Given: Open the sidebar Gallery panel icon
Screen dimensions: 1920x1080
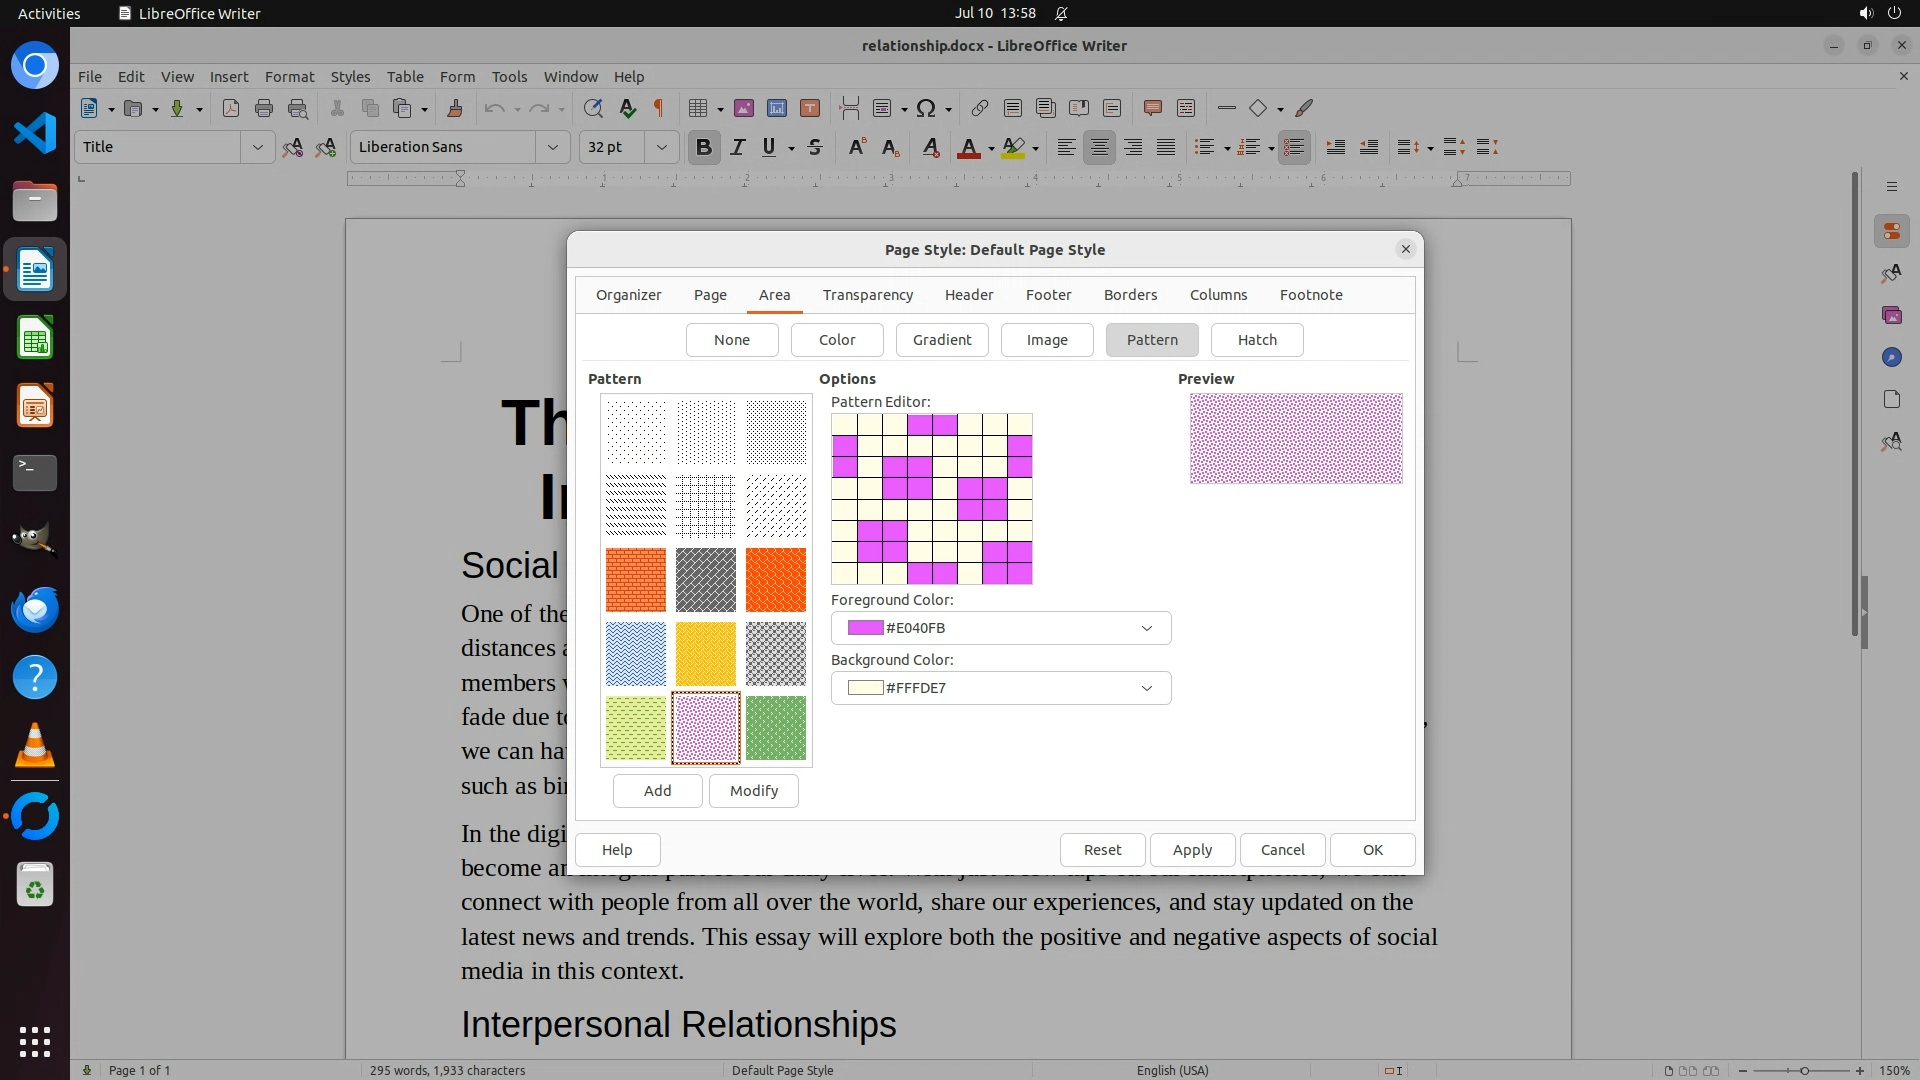Looking at the screenshot, I should pos(1891,316).
